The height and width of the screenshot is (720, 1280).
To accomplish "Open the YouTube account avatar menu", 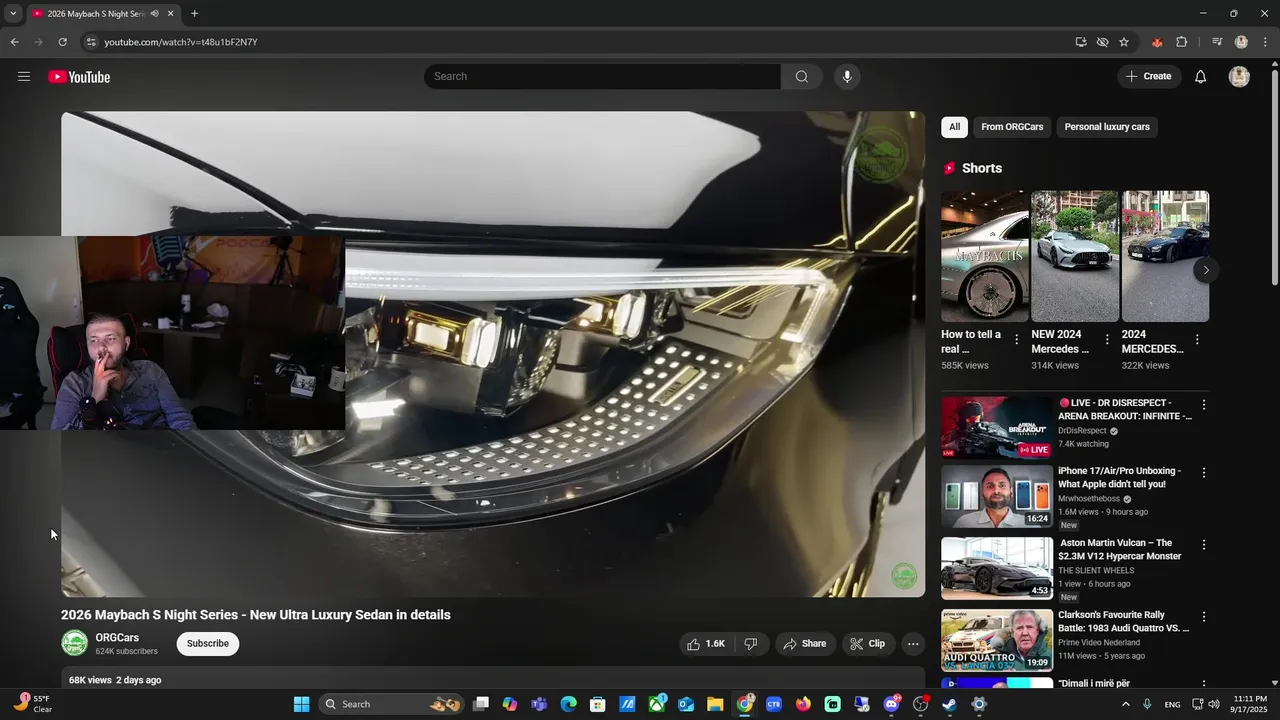I will [x=1239, y=77].
